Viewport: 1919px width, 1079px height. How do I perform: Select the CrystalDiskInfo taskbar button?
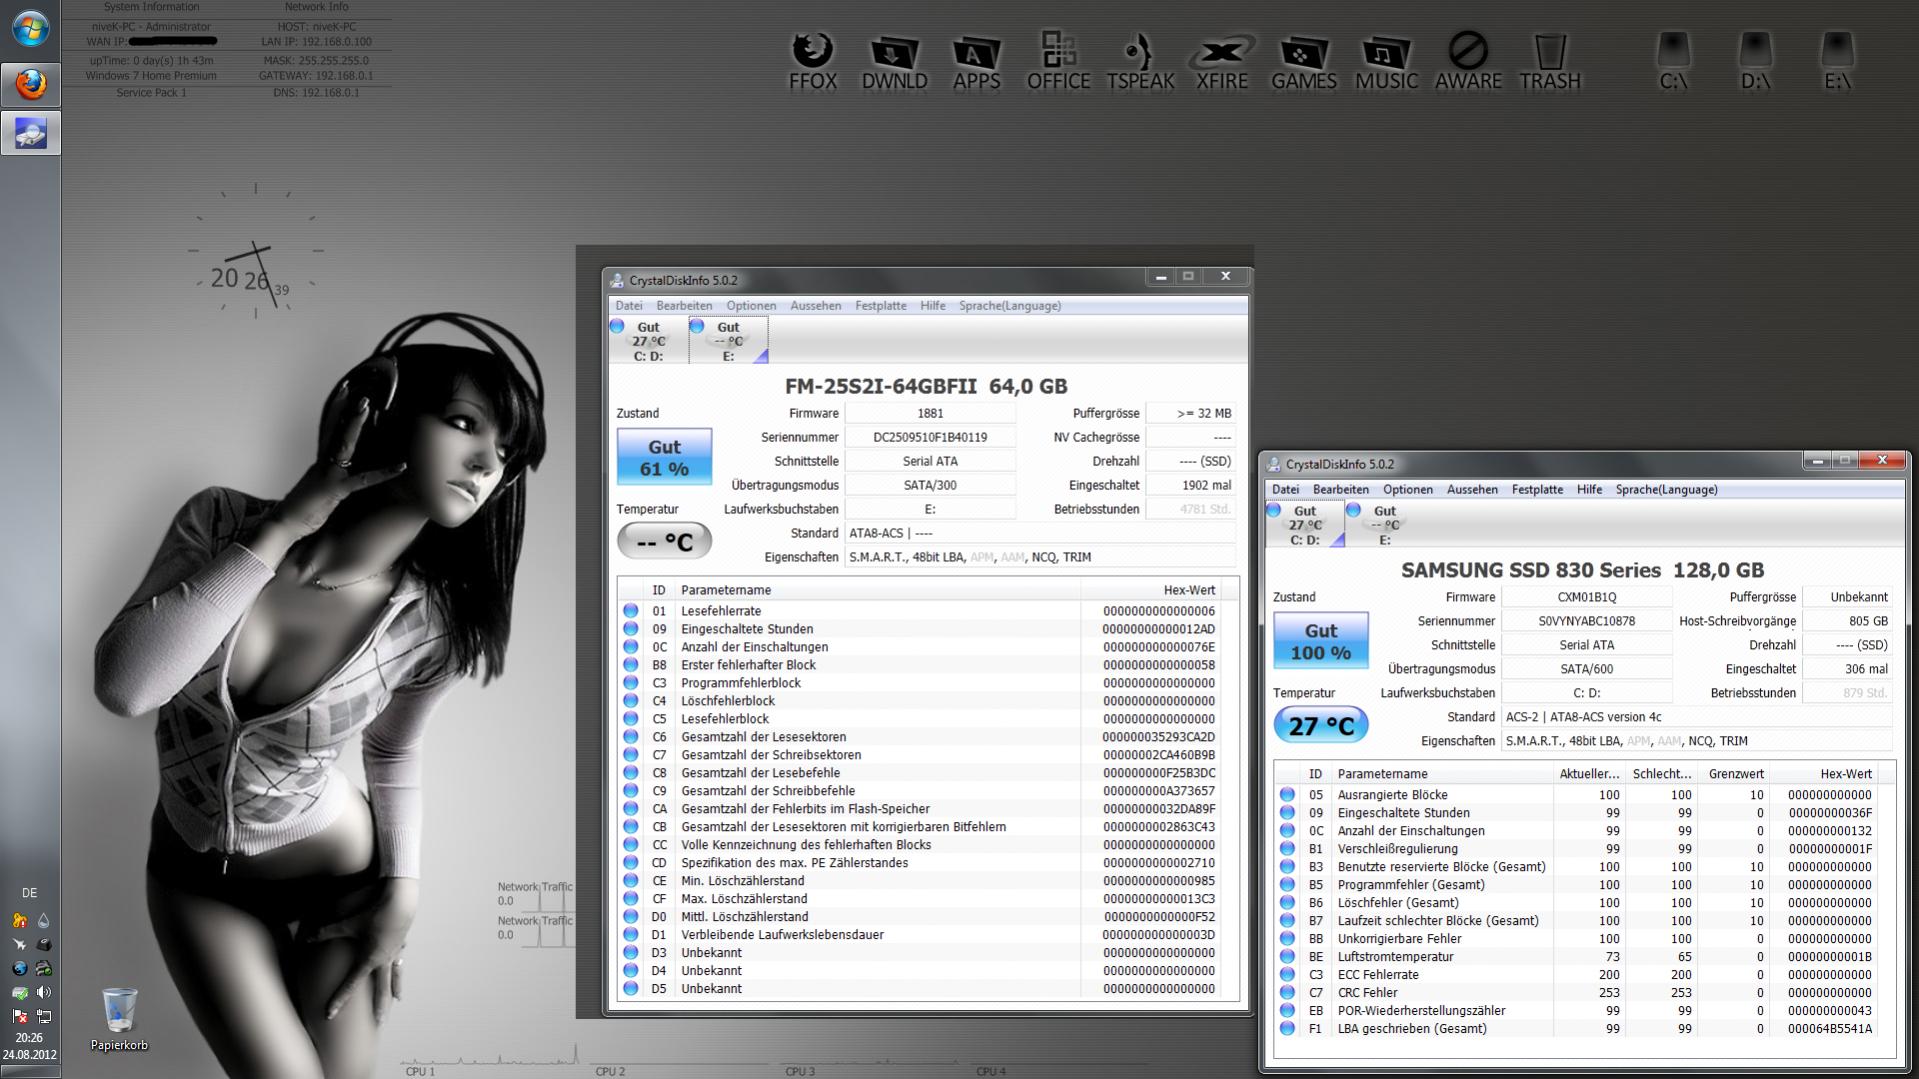pos(30,132)
